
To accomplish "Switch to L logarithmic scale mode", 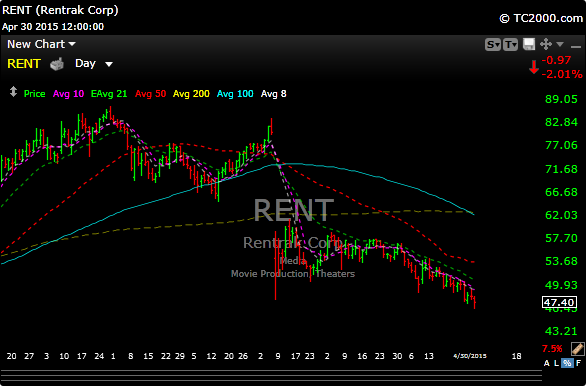I will click(557, 363).
